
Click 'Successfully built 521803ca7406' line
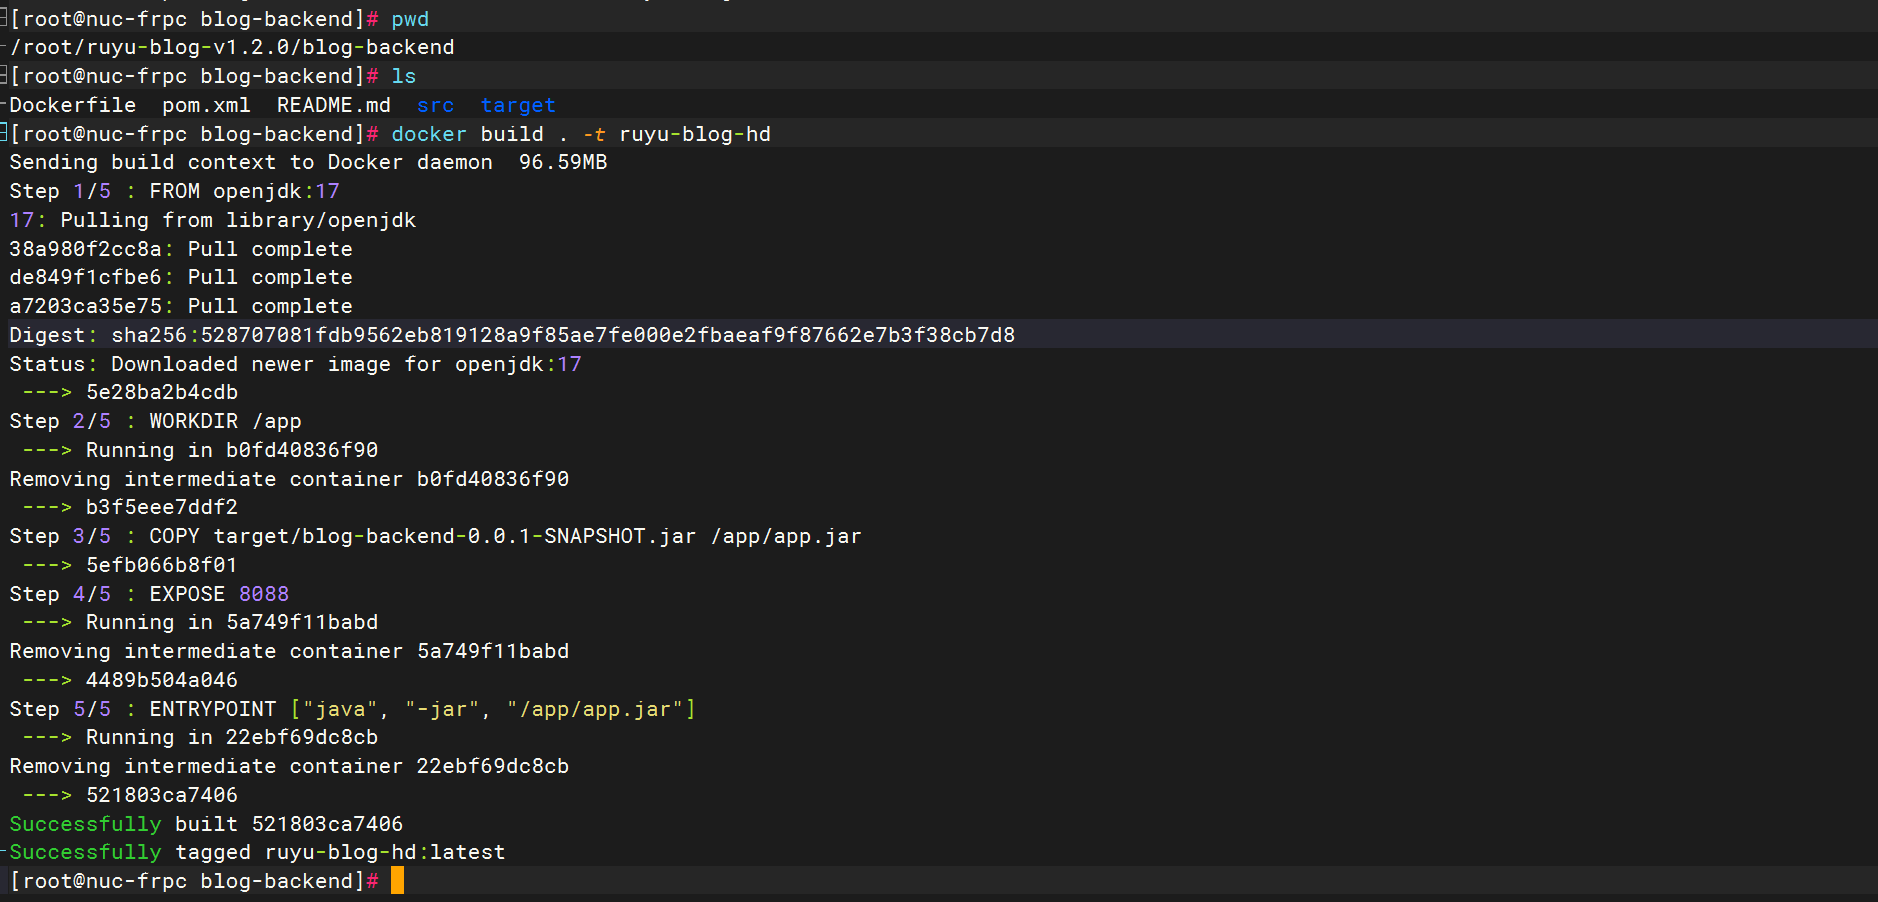206,824
